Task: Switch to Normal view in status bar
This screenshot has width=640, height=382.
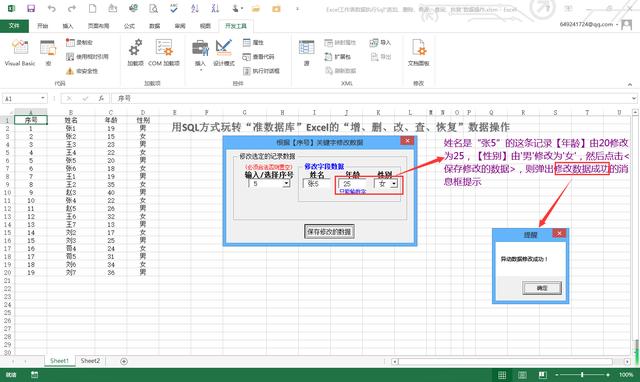Action: [x=502, y=375]
